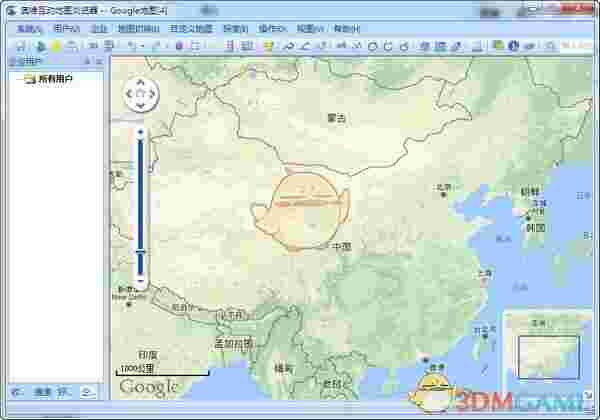
Task: Click the leftmost icon in the left panel bottom bar
Action: pyautogui.click(x=18, y=392)
